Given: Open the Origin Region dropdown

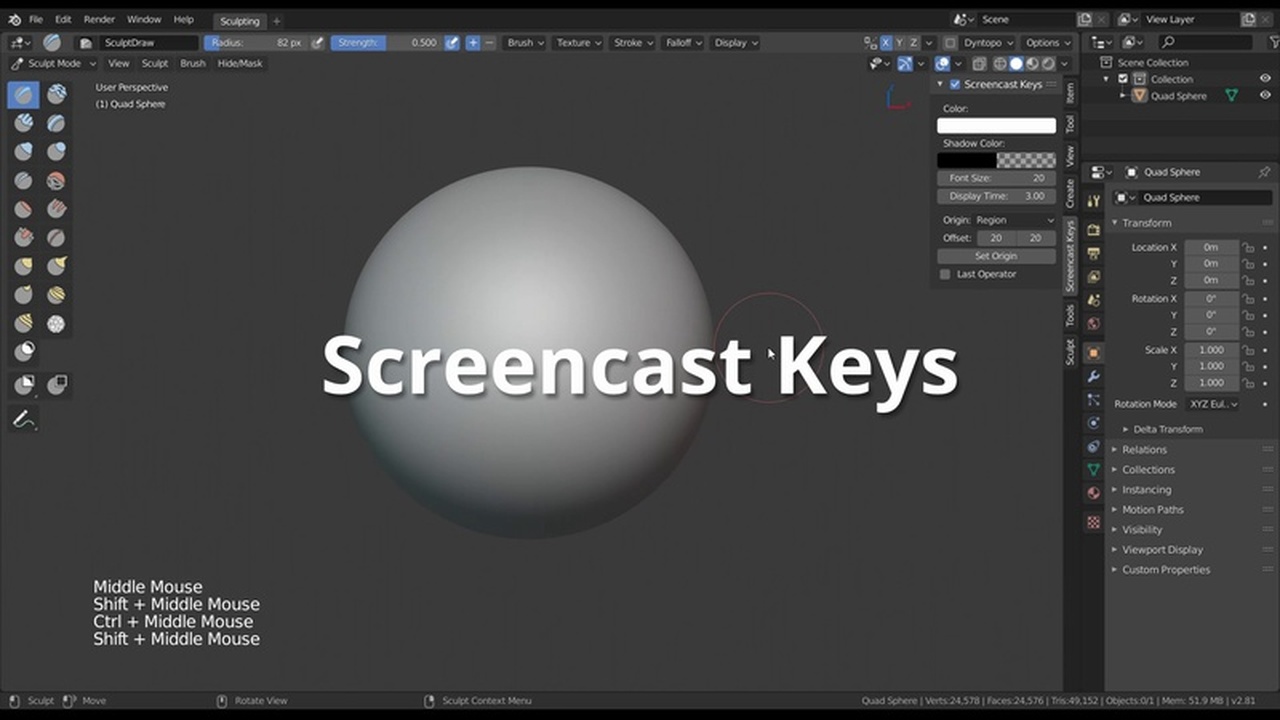Looking at the screenshot, I should click(1014, 220).
